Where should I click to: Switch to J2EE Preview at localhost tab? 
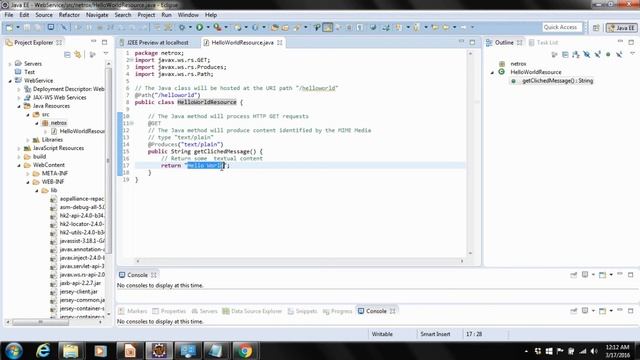pos(158,42)
